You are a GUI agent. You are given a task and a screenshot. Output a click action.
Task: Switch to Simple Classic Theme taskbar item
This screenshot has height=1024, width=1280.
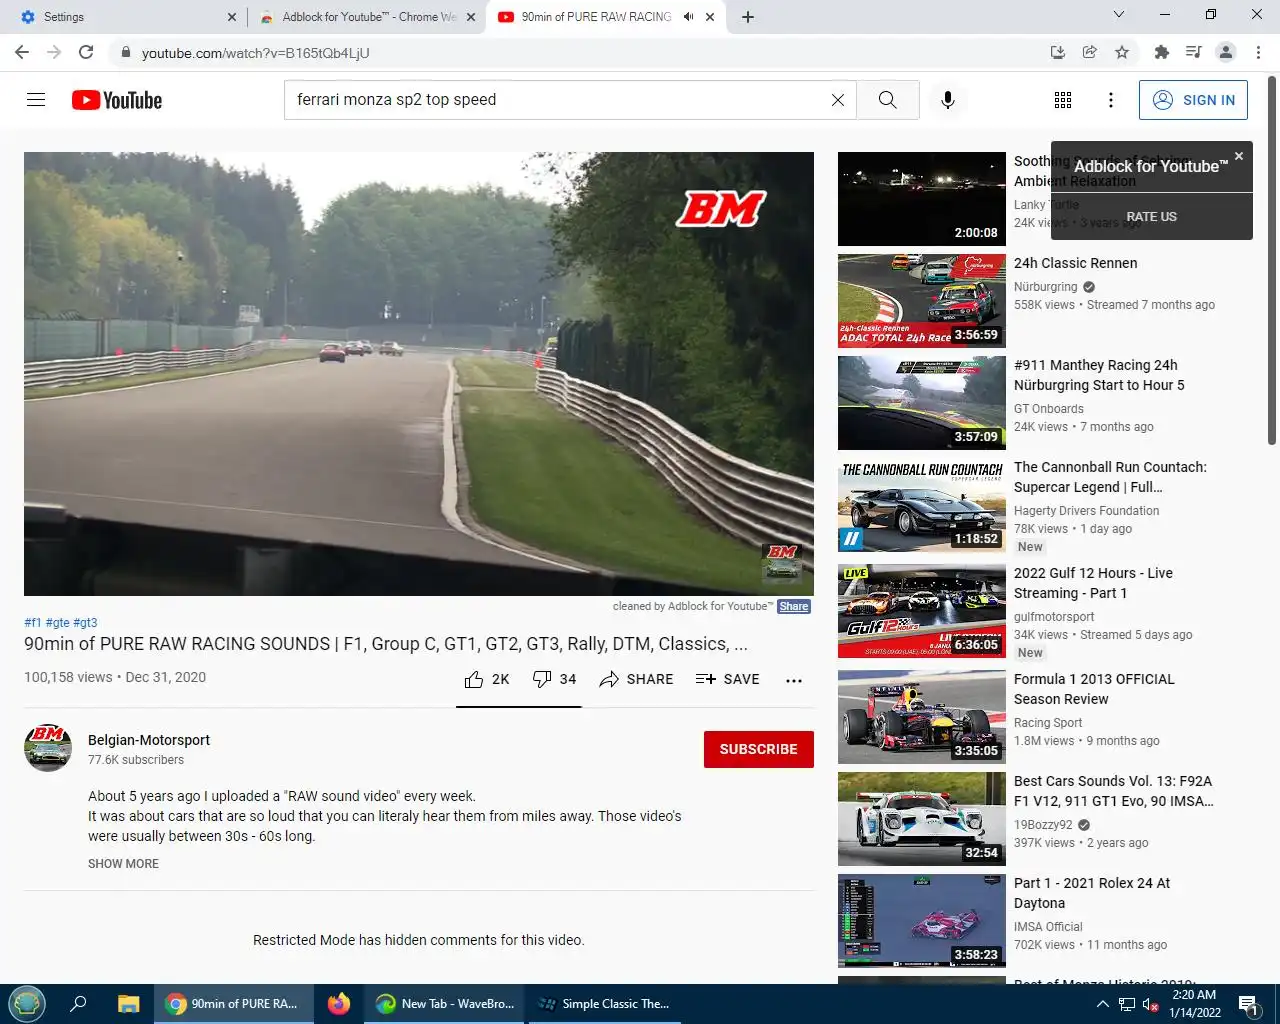point(604,1004)
